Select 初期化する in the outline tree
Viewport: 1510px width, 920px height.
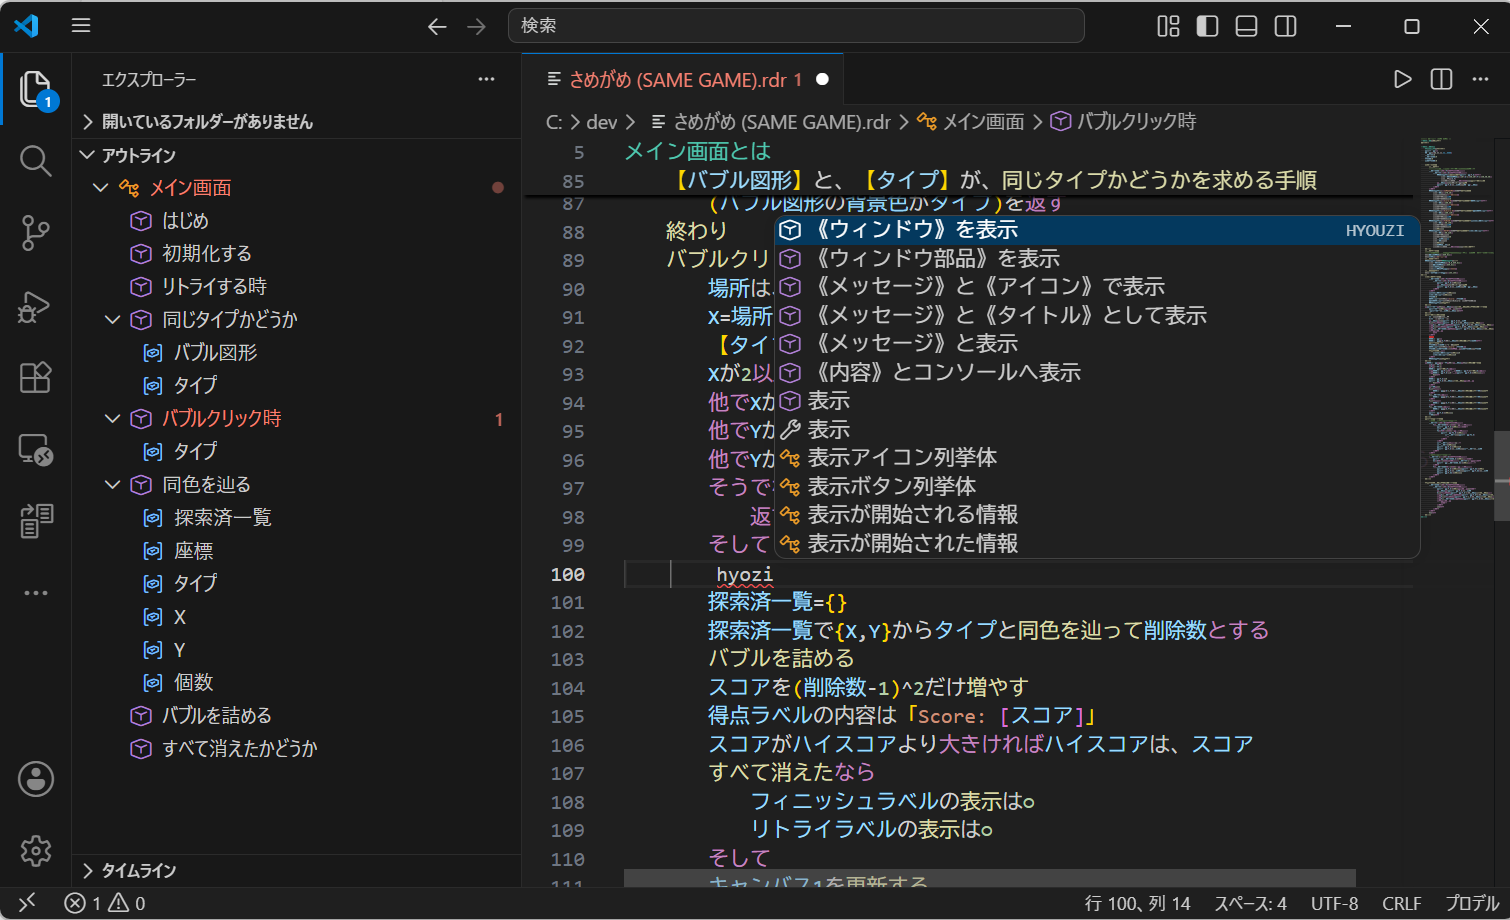coord(298,254)
